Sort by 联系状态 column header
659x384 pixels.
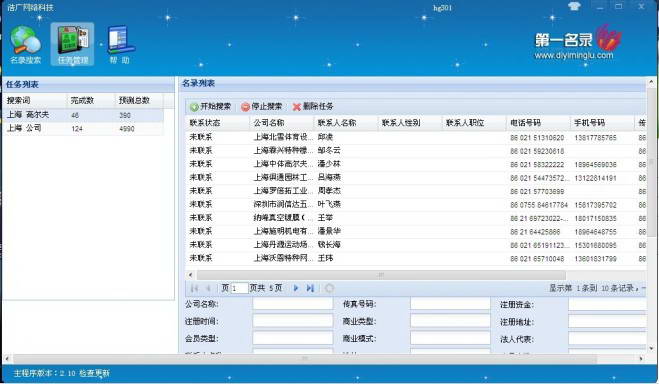[217, 123]
